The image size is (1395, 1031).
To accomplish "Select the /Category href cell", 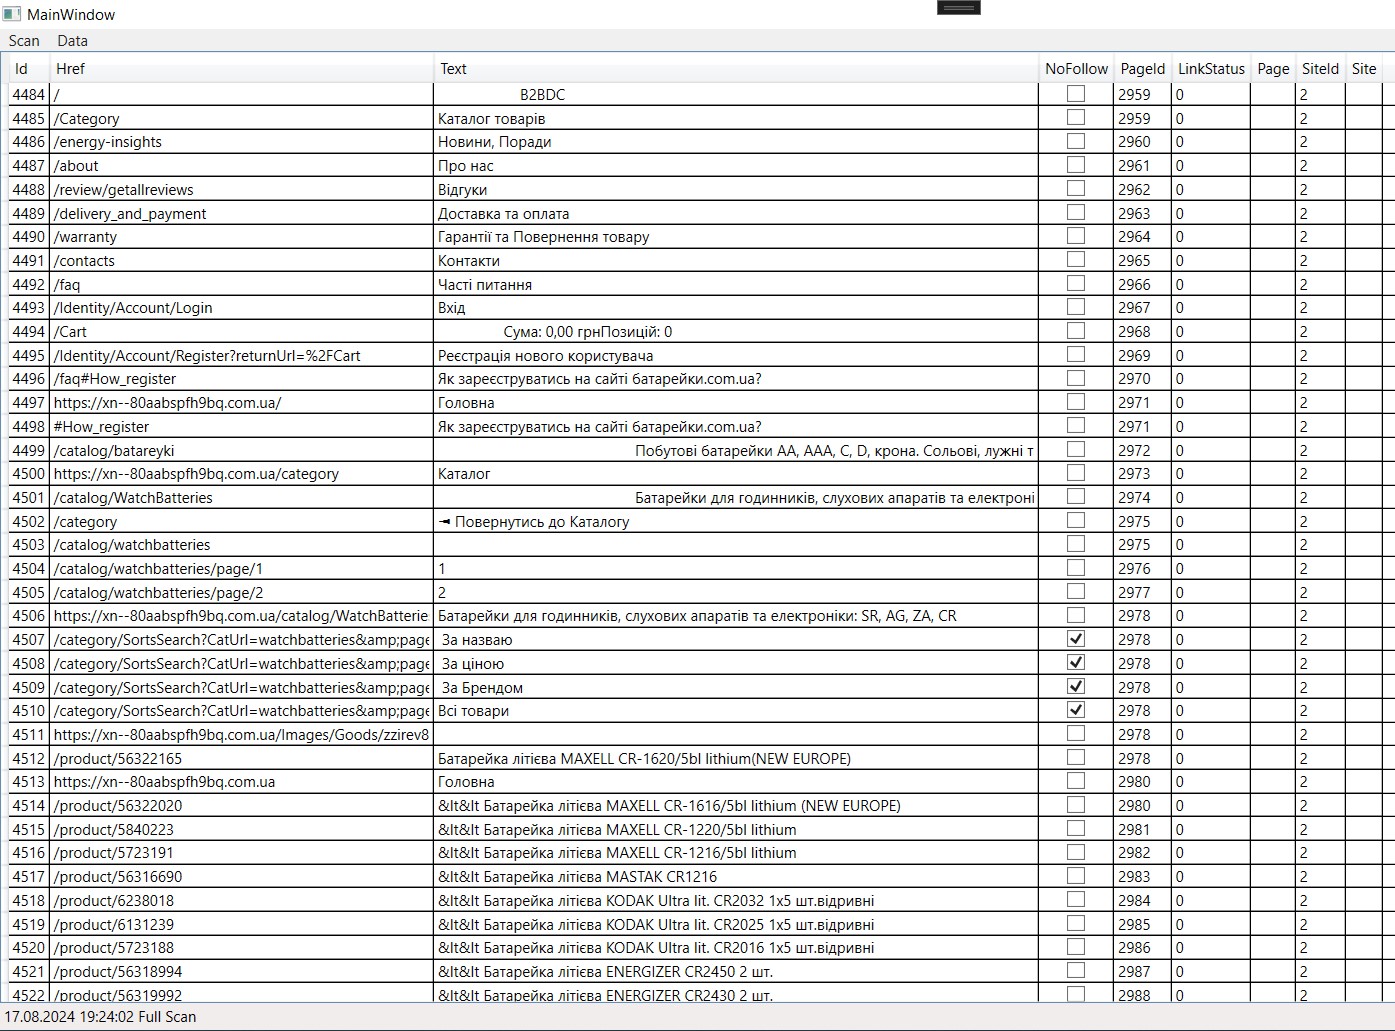I will (x=242, y=118).
